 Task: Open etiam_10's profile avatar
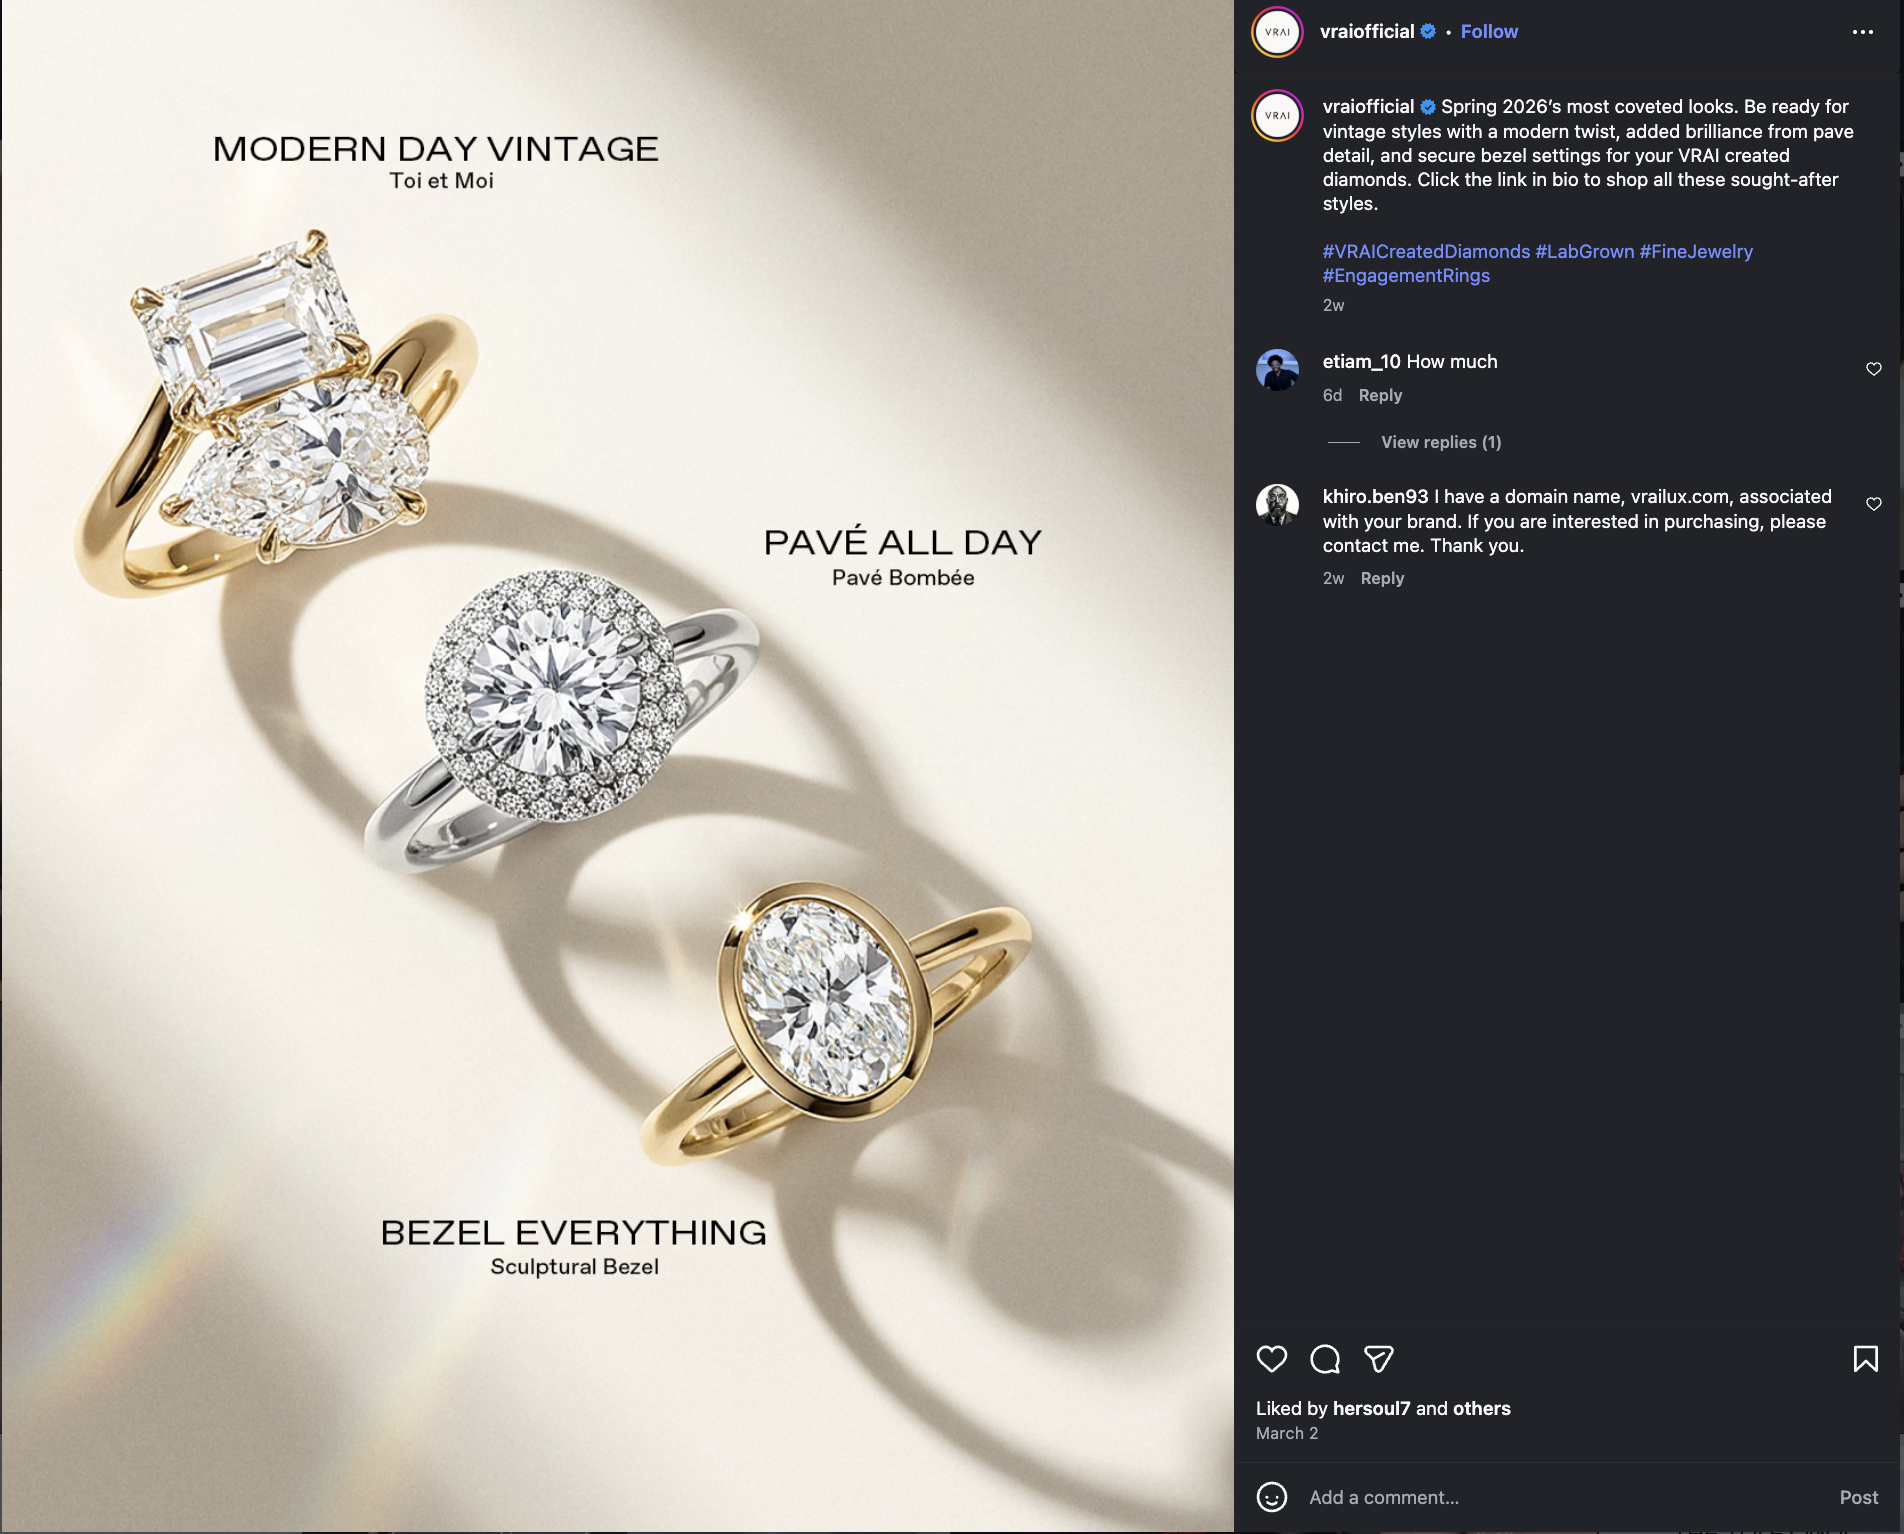point(1277,370)
